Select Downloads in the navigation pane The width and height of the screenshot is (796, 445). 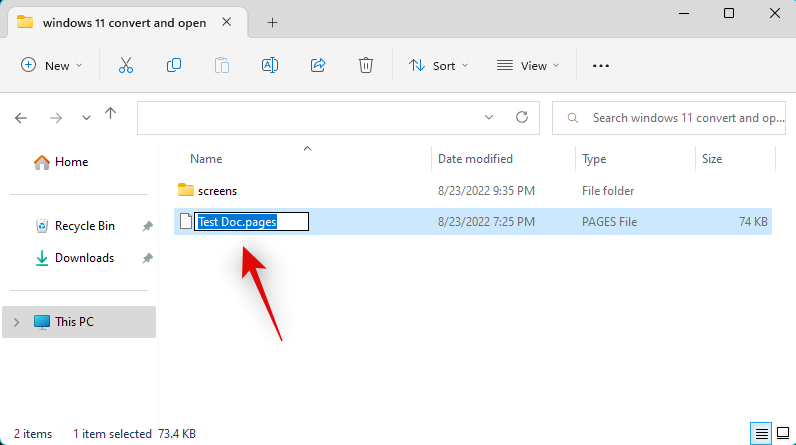coord(84,258)
